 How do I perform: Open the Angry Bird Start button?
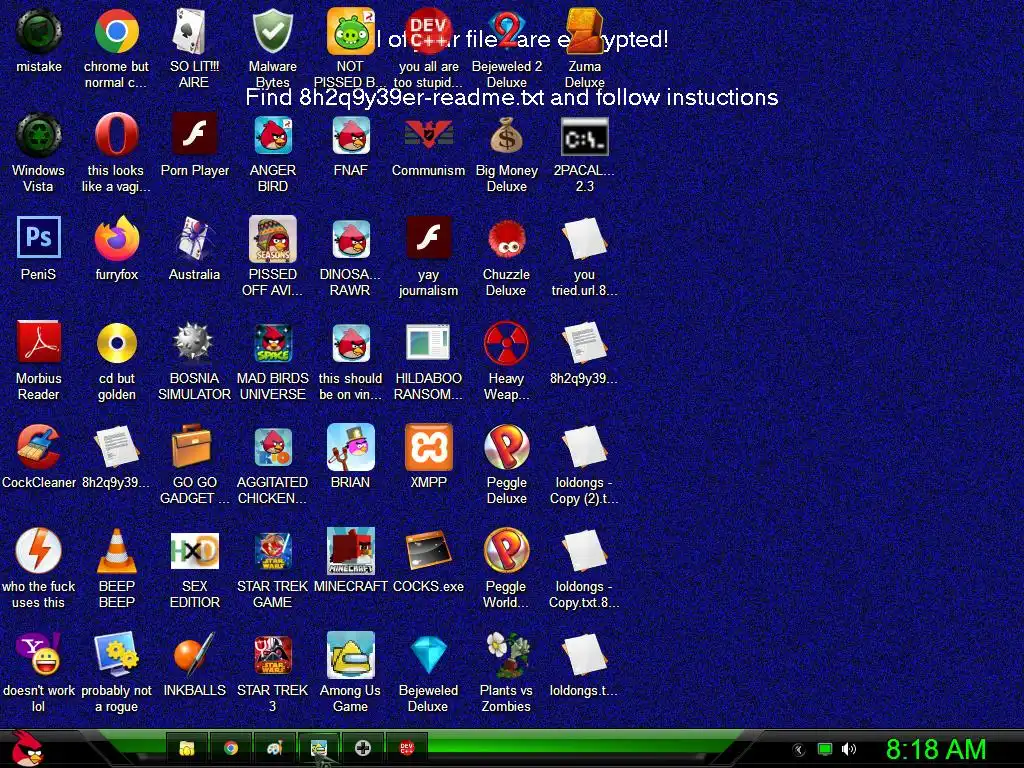(x=27, y=748)
